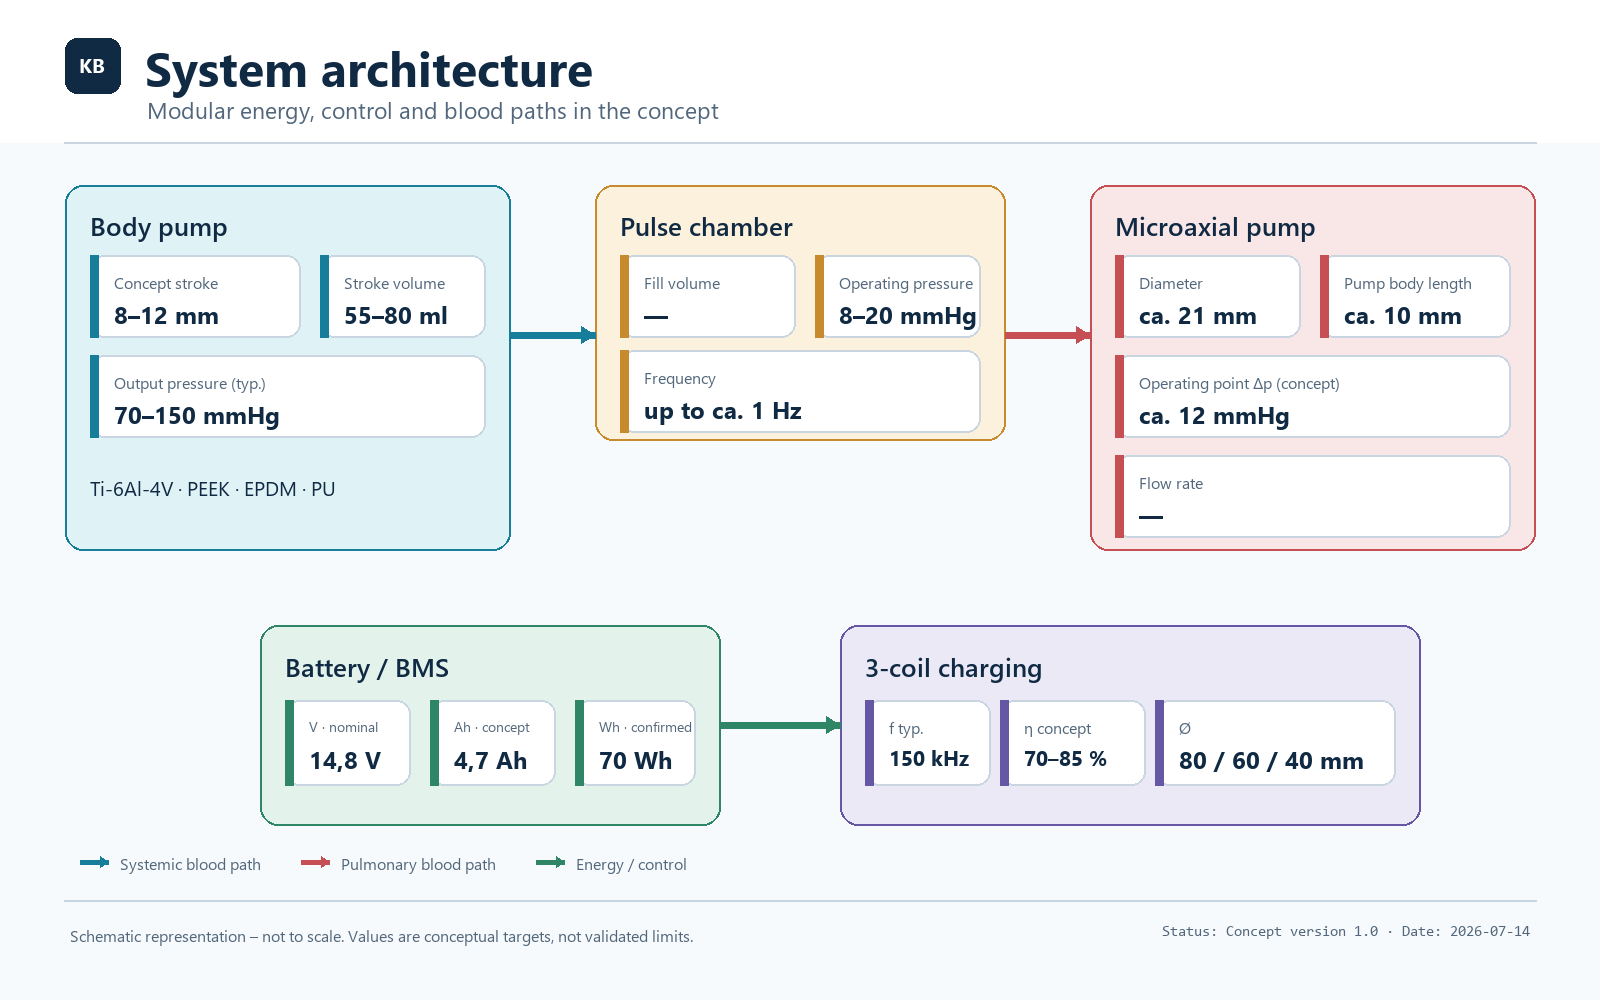Click the Flow rate card in Microaxial pump
The image size is (1600, 1000).
1313,497
